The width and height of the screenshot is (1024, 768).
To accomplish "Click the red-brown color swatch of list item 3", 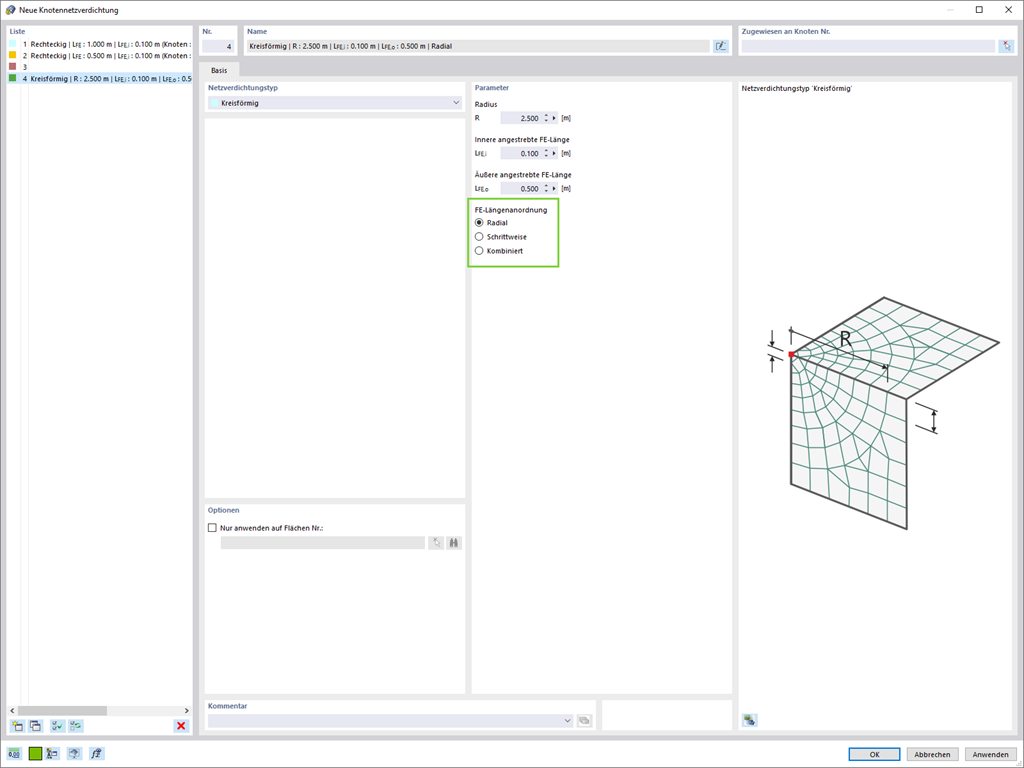I will 12,67.
